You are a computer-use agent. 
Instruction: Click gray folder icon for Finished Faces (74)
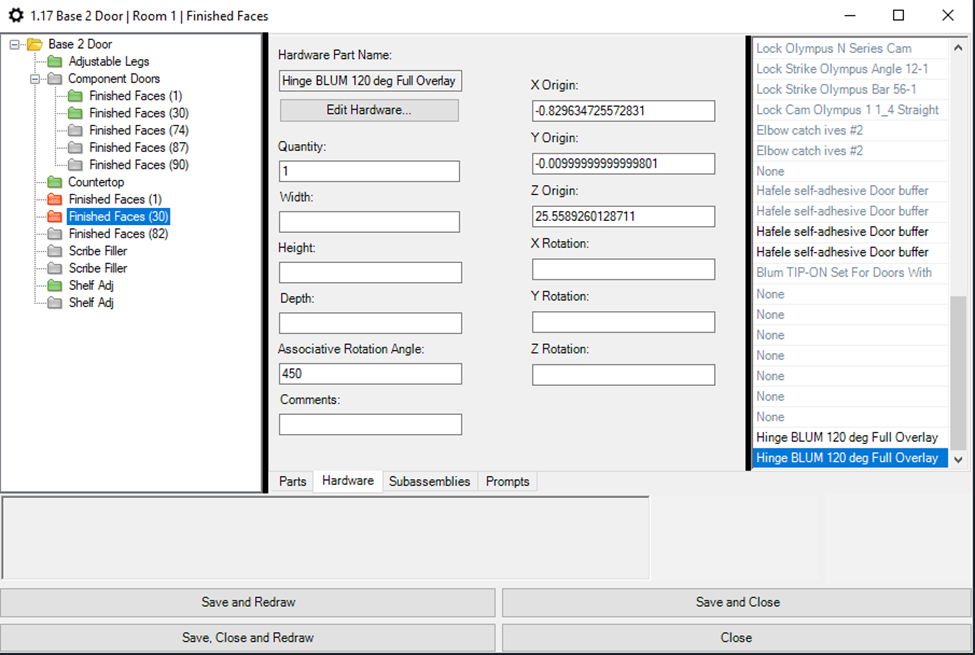click(76, 130)
